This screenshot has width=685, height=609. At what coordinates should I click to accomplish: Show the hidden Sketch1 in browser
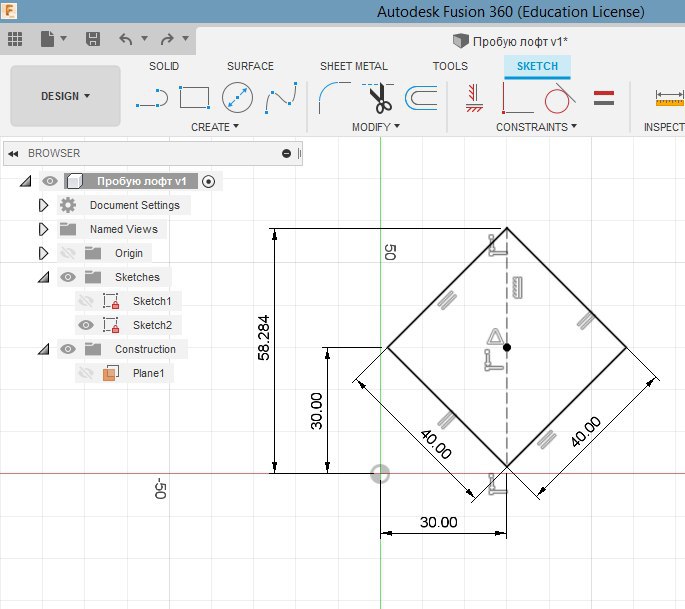86,301
